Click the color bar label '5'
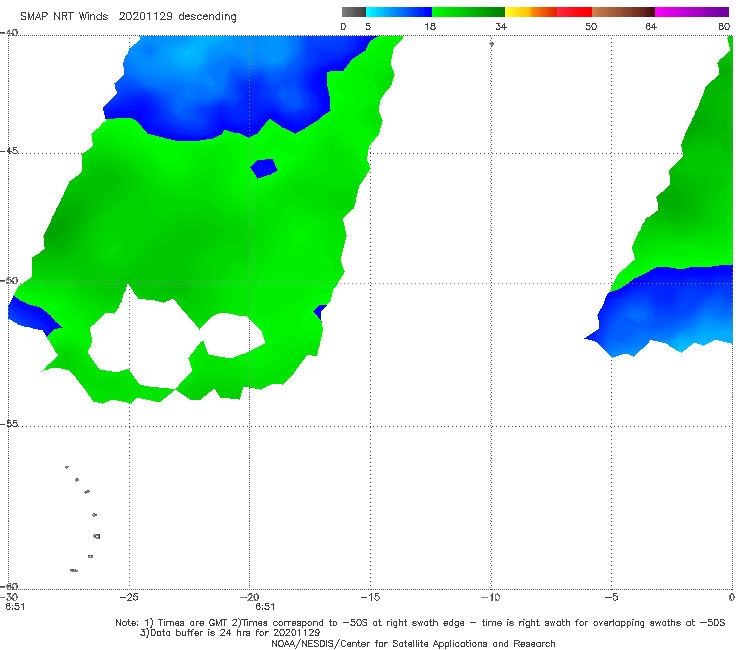Image resolution: width=740 pixels, height=650 pixels. click(368, 27)
